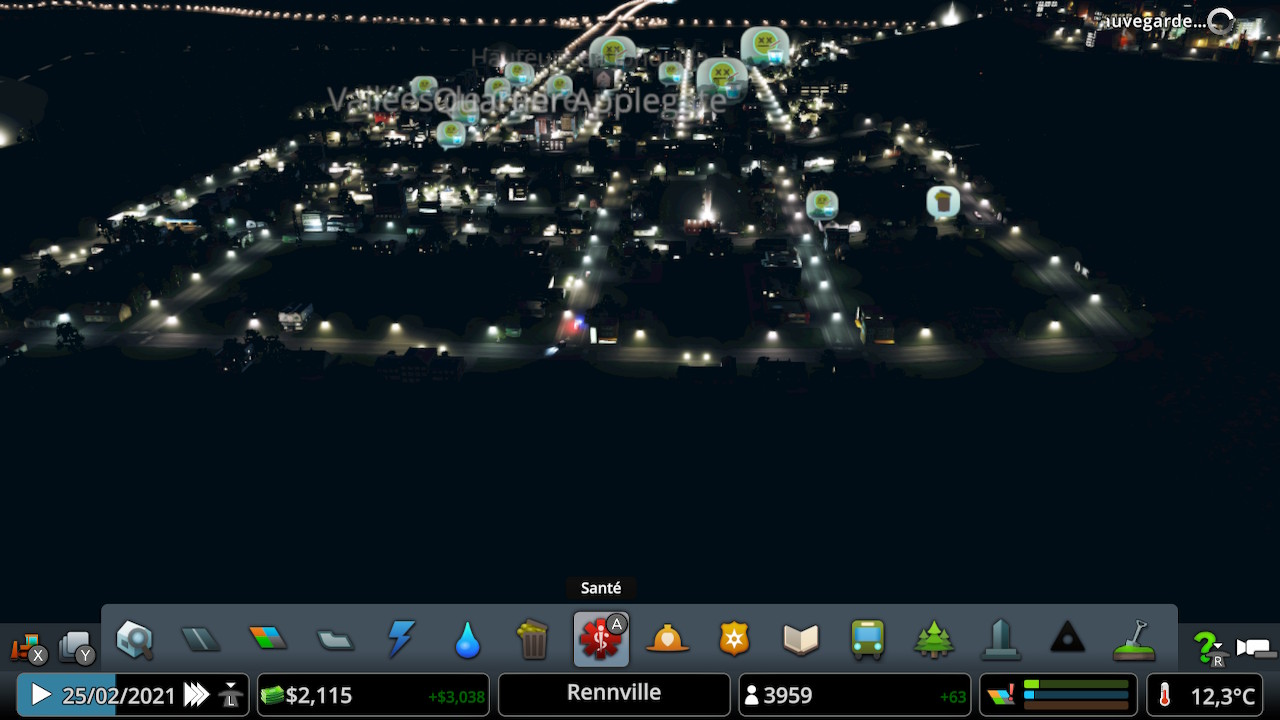This screenshot has height=720, width=1280.
Task: Open the Water drop menu
Action: click(467, 640)
